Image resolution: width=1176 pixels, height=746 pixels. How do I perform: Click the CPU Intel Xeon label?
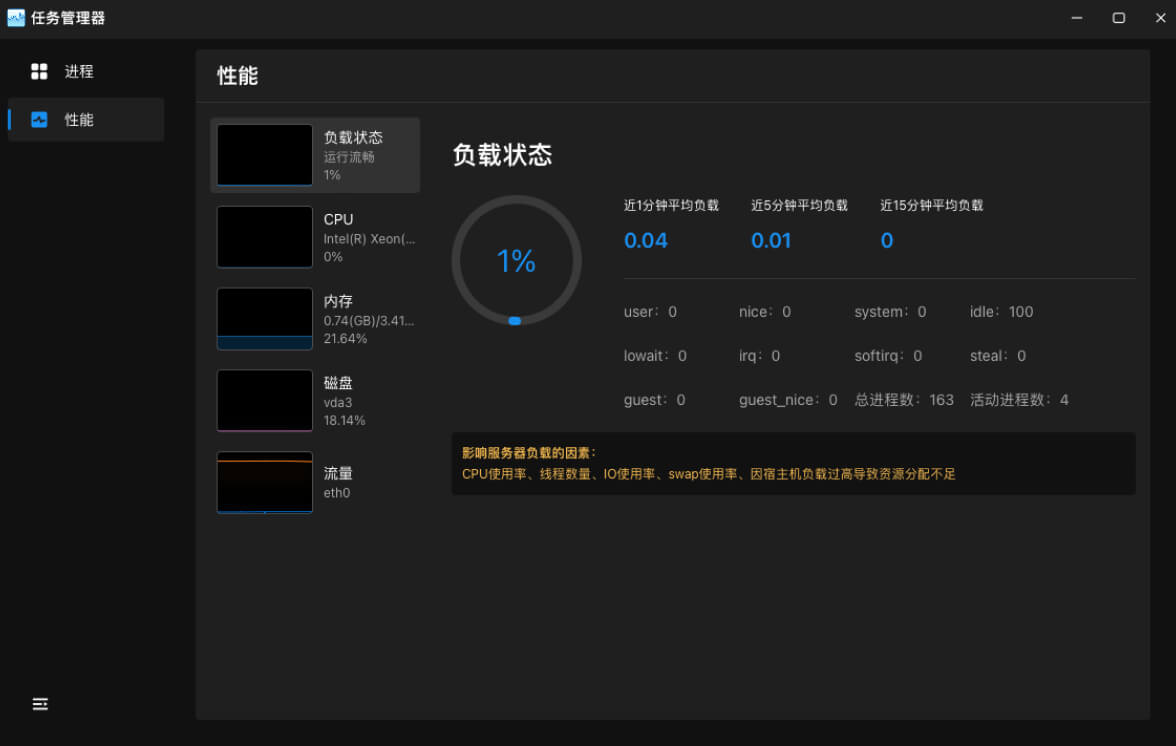(x=368, y=238)
